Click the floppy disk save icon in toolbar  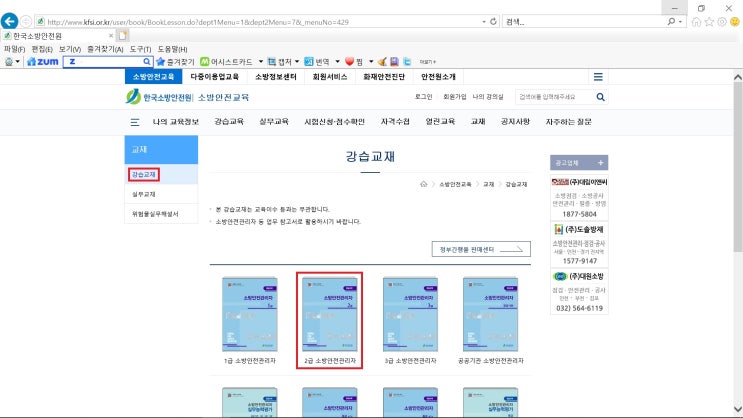tap(394, 62)
